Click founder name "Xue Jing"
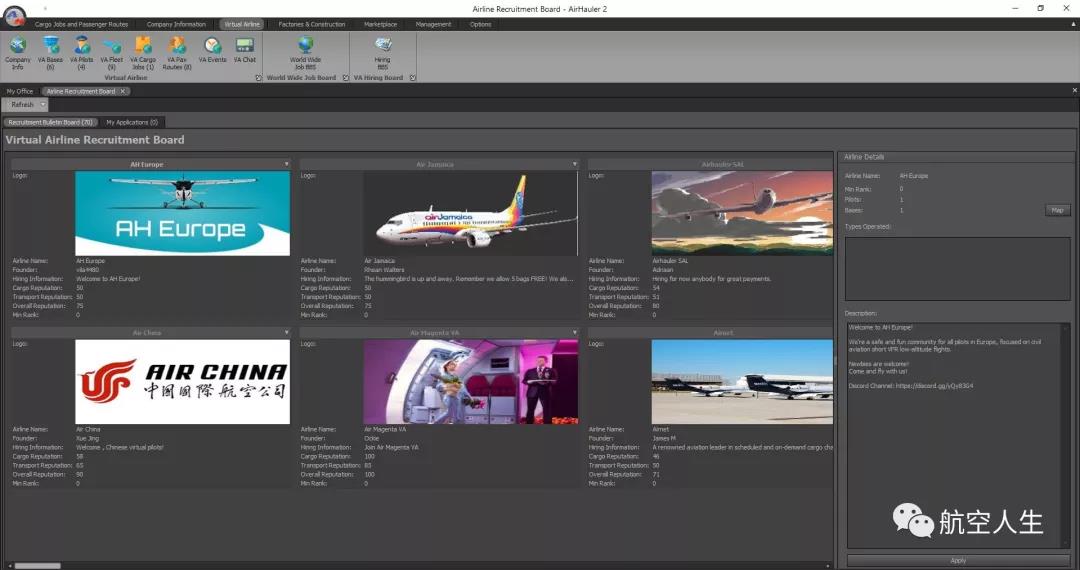The image size is (1080, 570). 87,439
